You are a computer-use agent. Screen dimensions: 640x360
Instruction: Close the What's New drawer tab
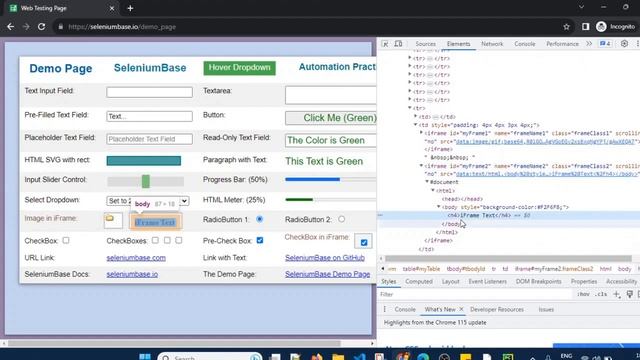click(x=461, y=309)
